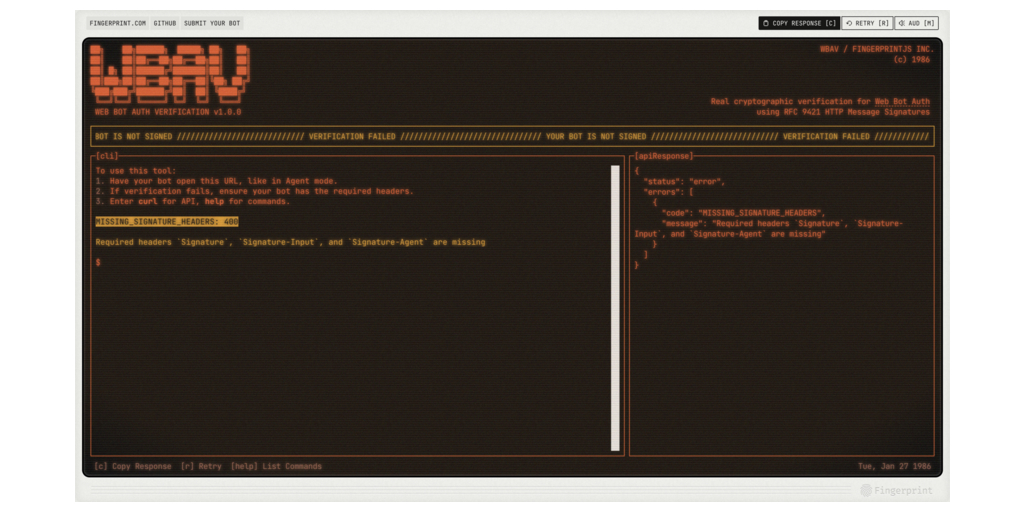Image resolution: width=1024 pixels, height=512 pixels.
Task: Follow the Web Bot Auth hyperlink
Action: point(902,102)
